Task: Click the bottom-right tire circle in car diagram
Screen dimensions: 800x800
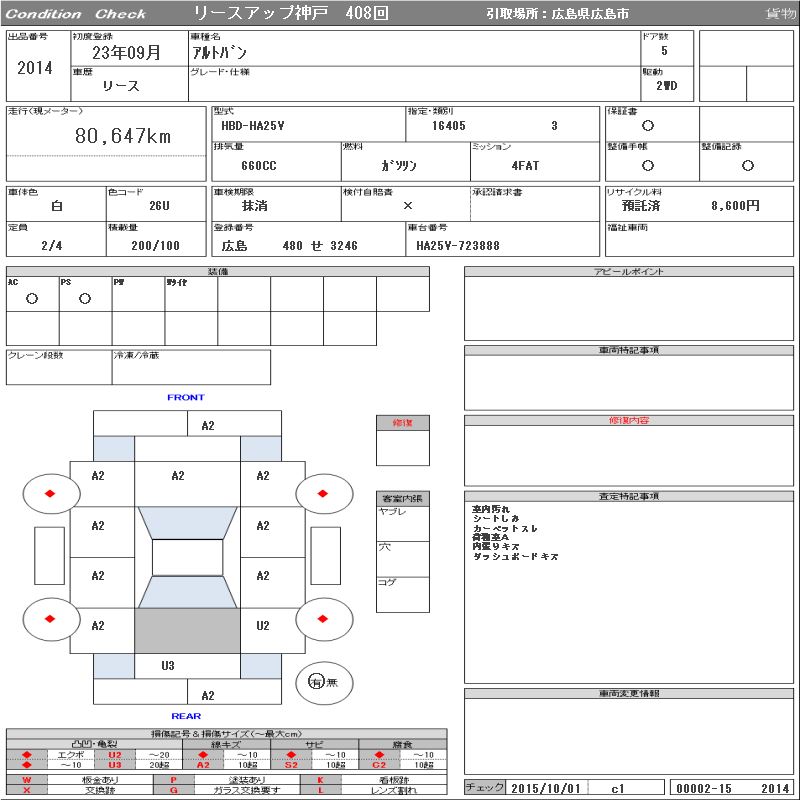Action: point(324,619)
